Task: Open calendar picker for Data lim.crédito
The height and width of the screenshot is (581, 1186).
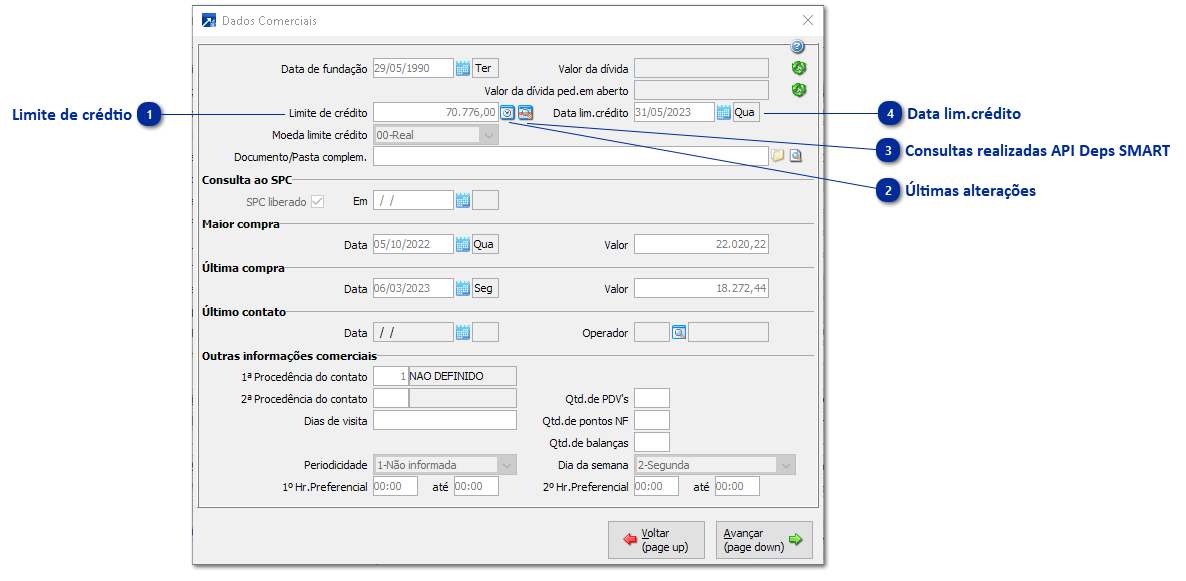Action: 724,112
